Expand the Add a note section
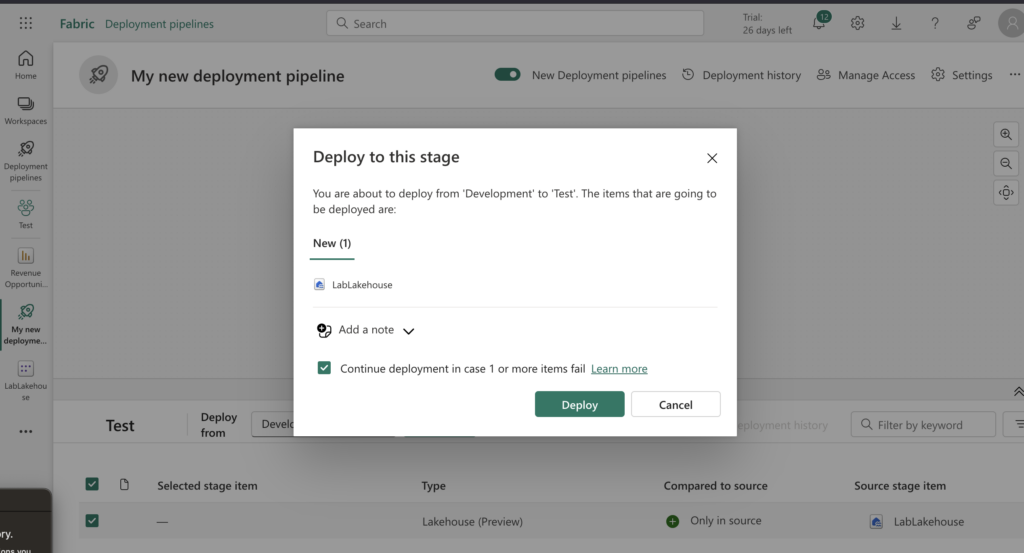The image size is (1024, 553). pos(366,330)
